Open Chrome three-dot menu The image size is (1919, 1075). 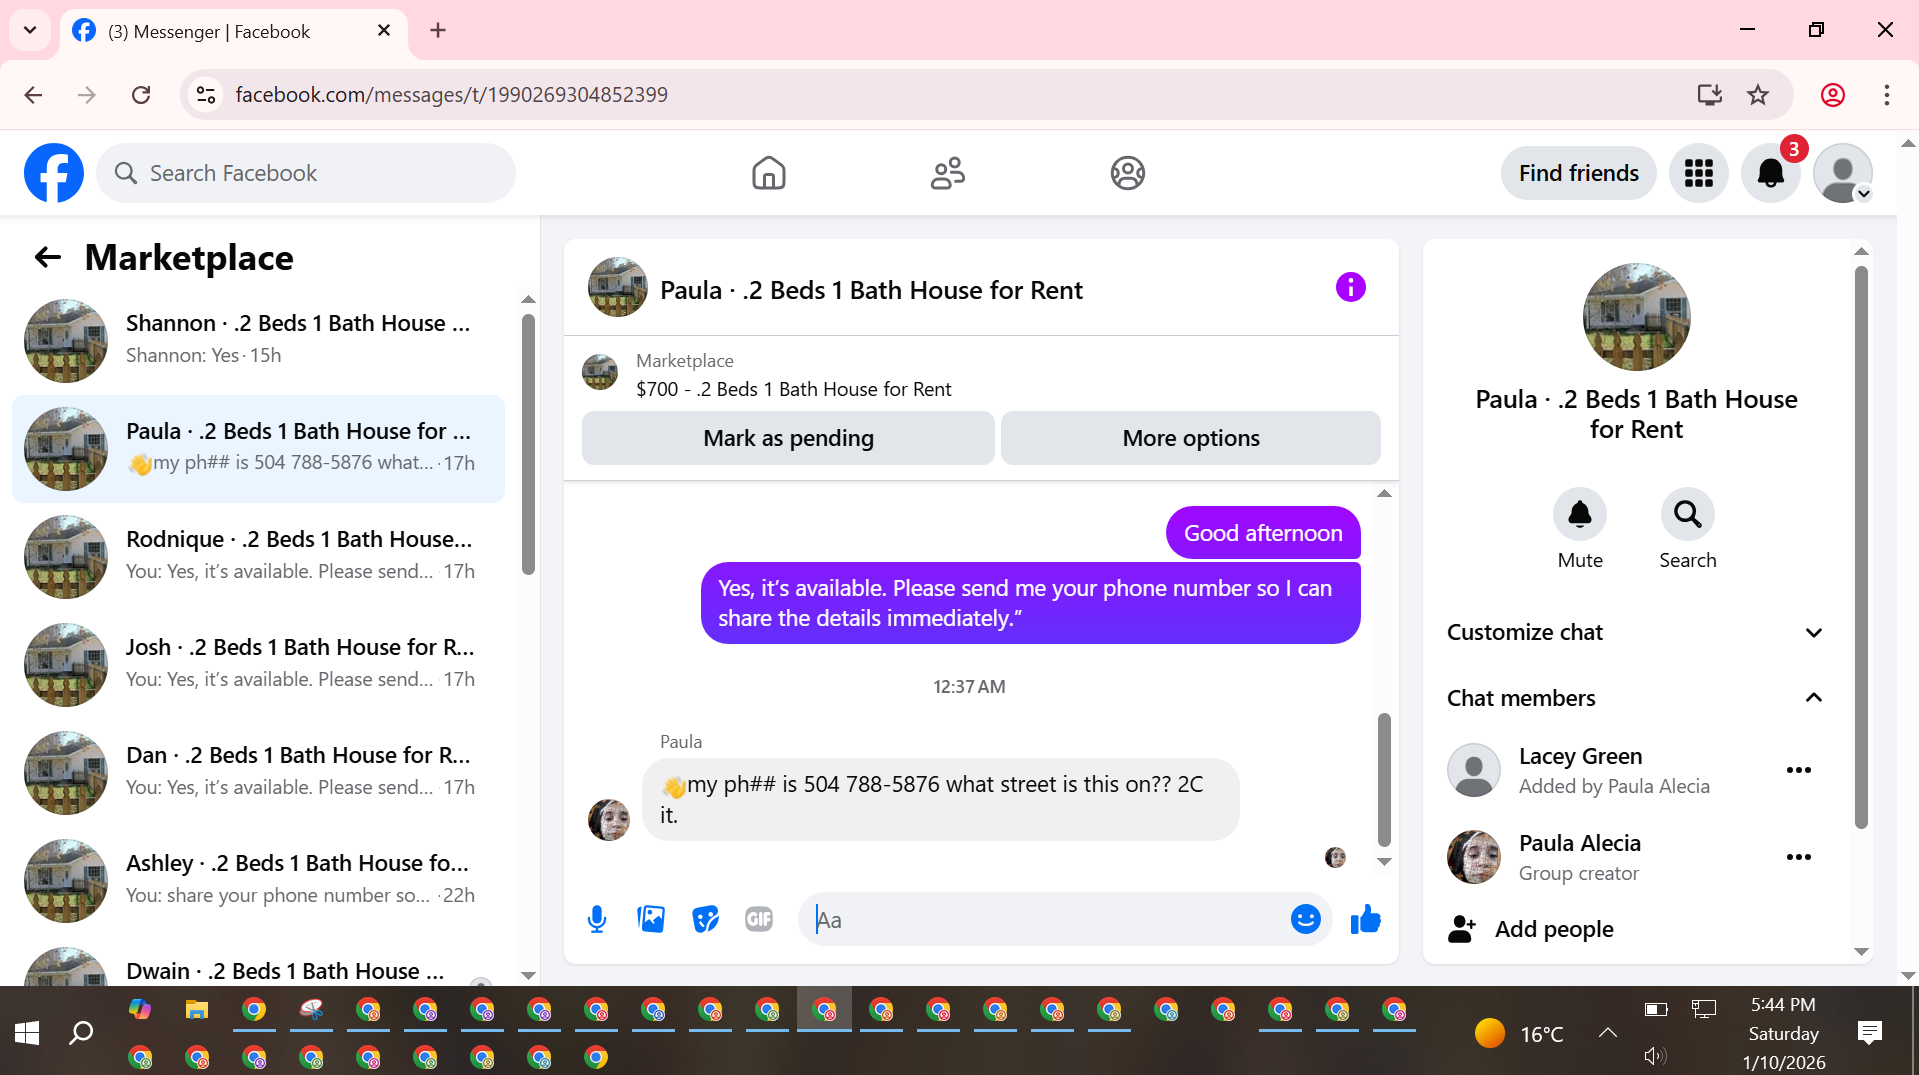pyautogui.click(x=1887, y=95)
